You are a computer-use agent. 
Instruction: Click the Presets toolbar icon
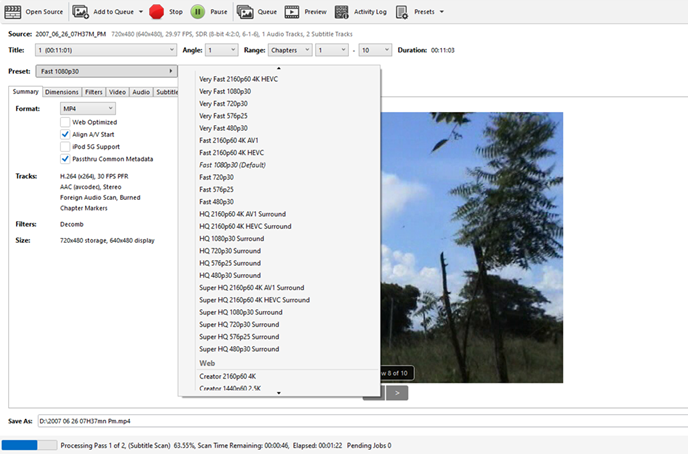tap(401, 12)
